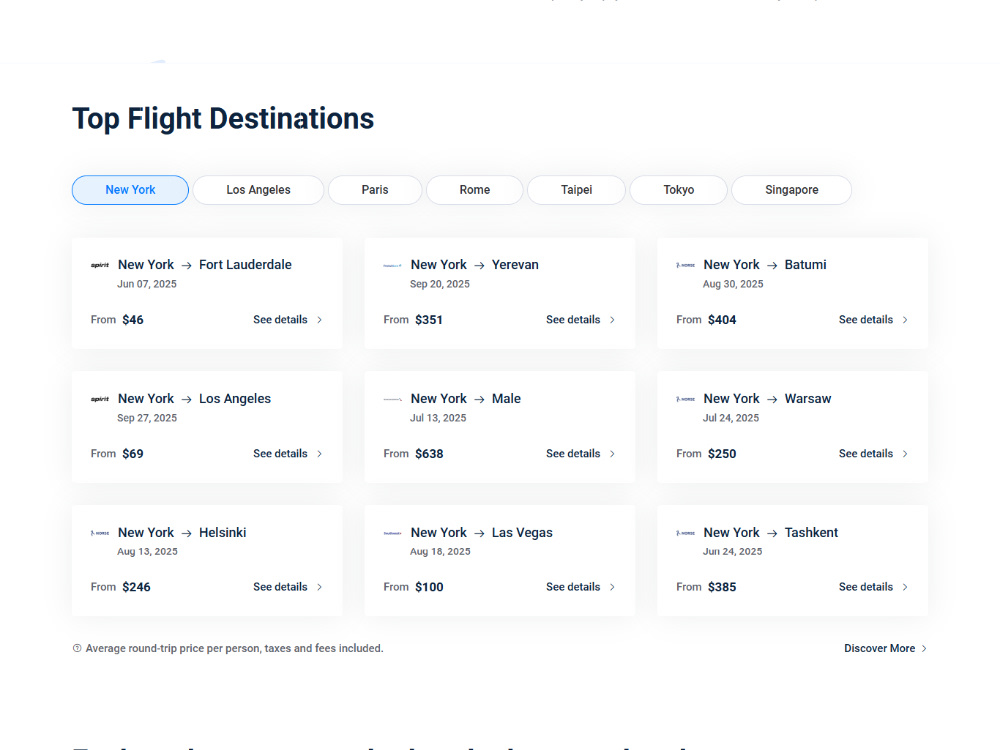Click the Spirit logo on Fort Lauderdale card
1000x750 pixels.
pos(100,265)
